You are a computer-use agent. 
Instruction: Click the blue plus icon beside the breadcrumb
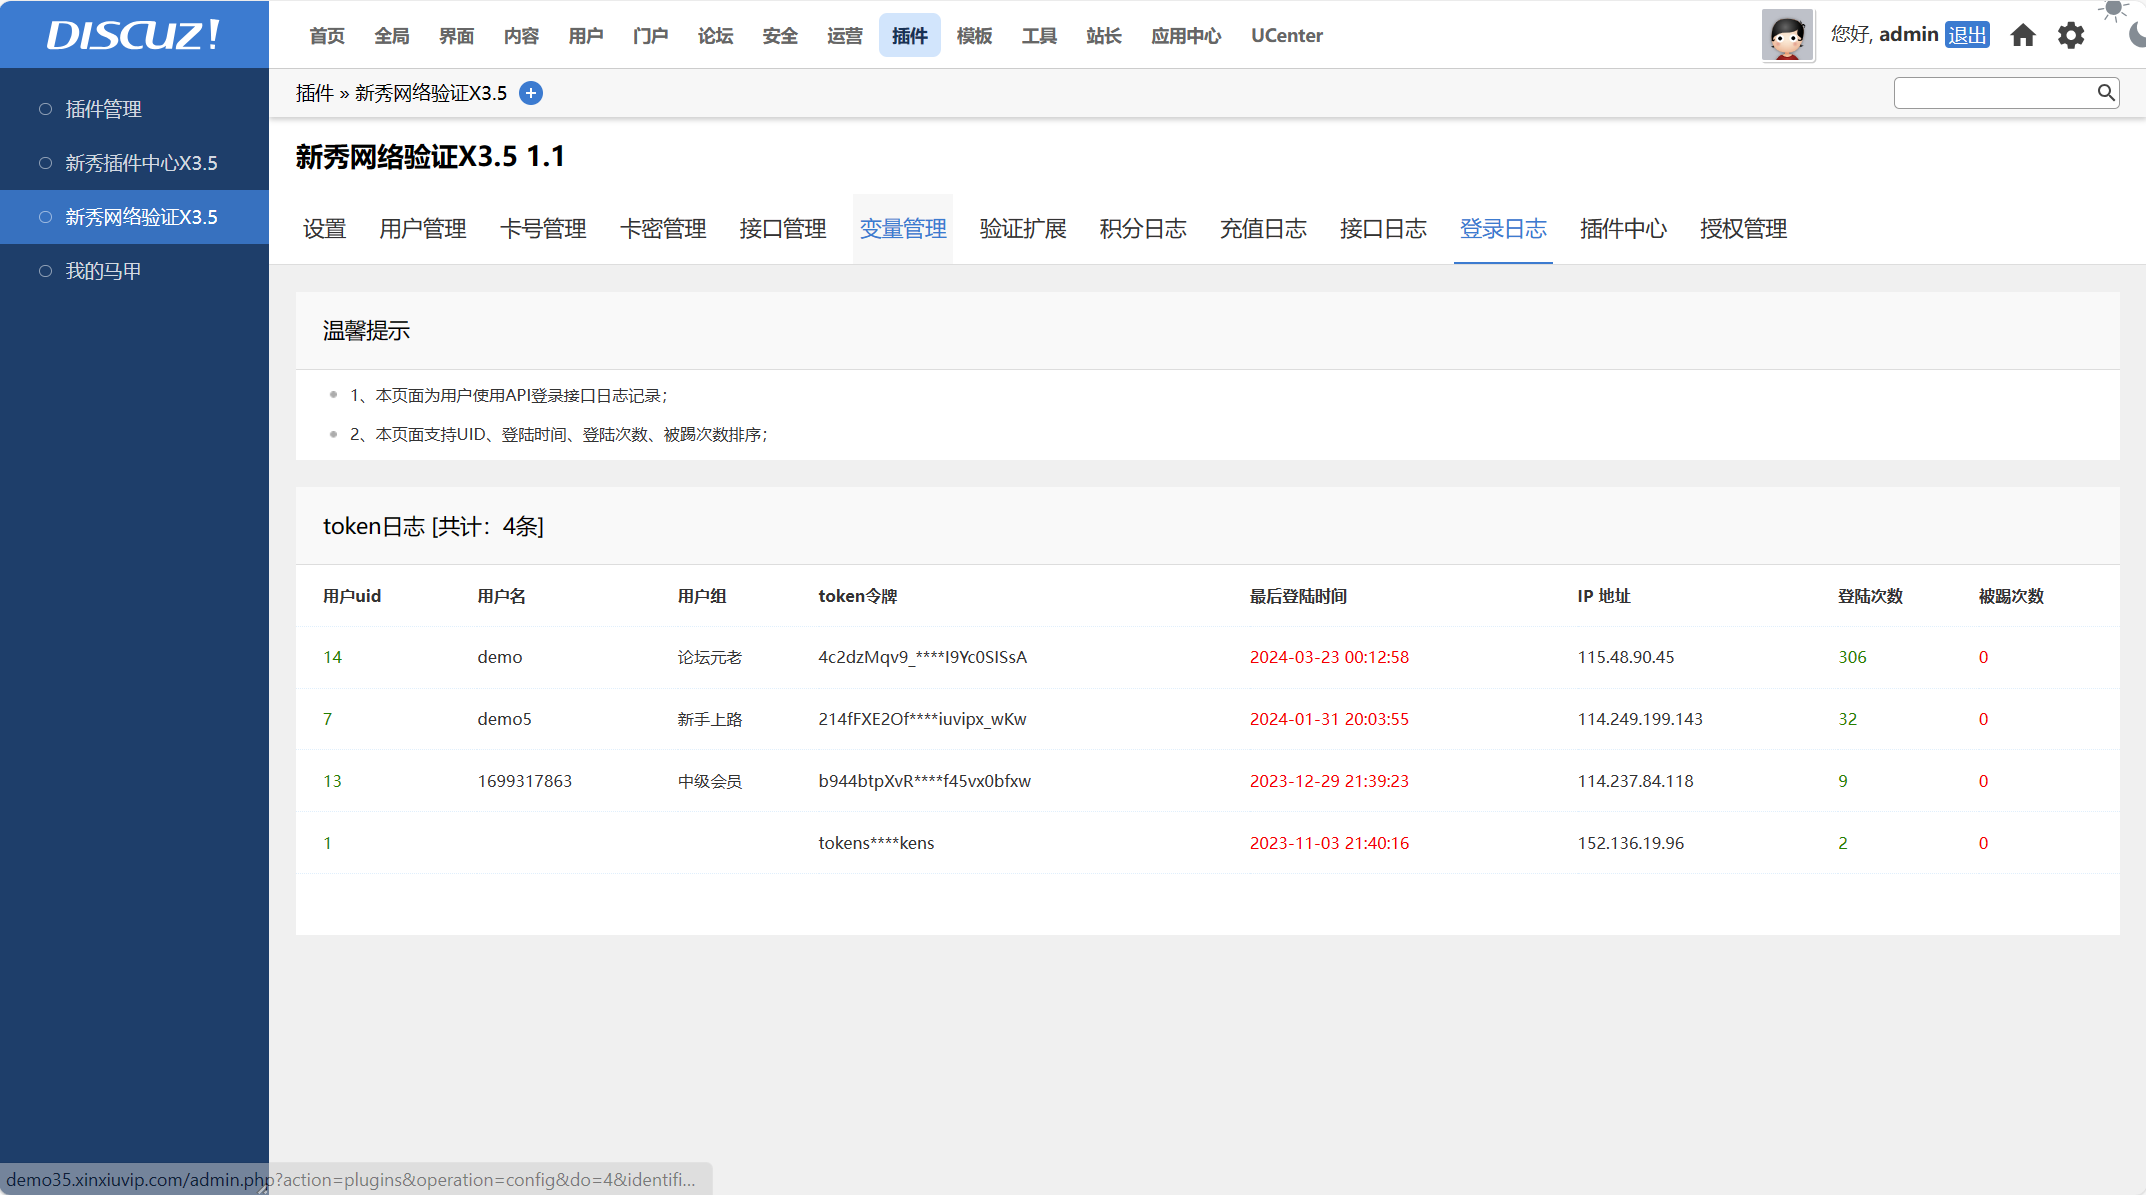(531, 93)
